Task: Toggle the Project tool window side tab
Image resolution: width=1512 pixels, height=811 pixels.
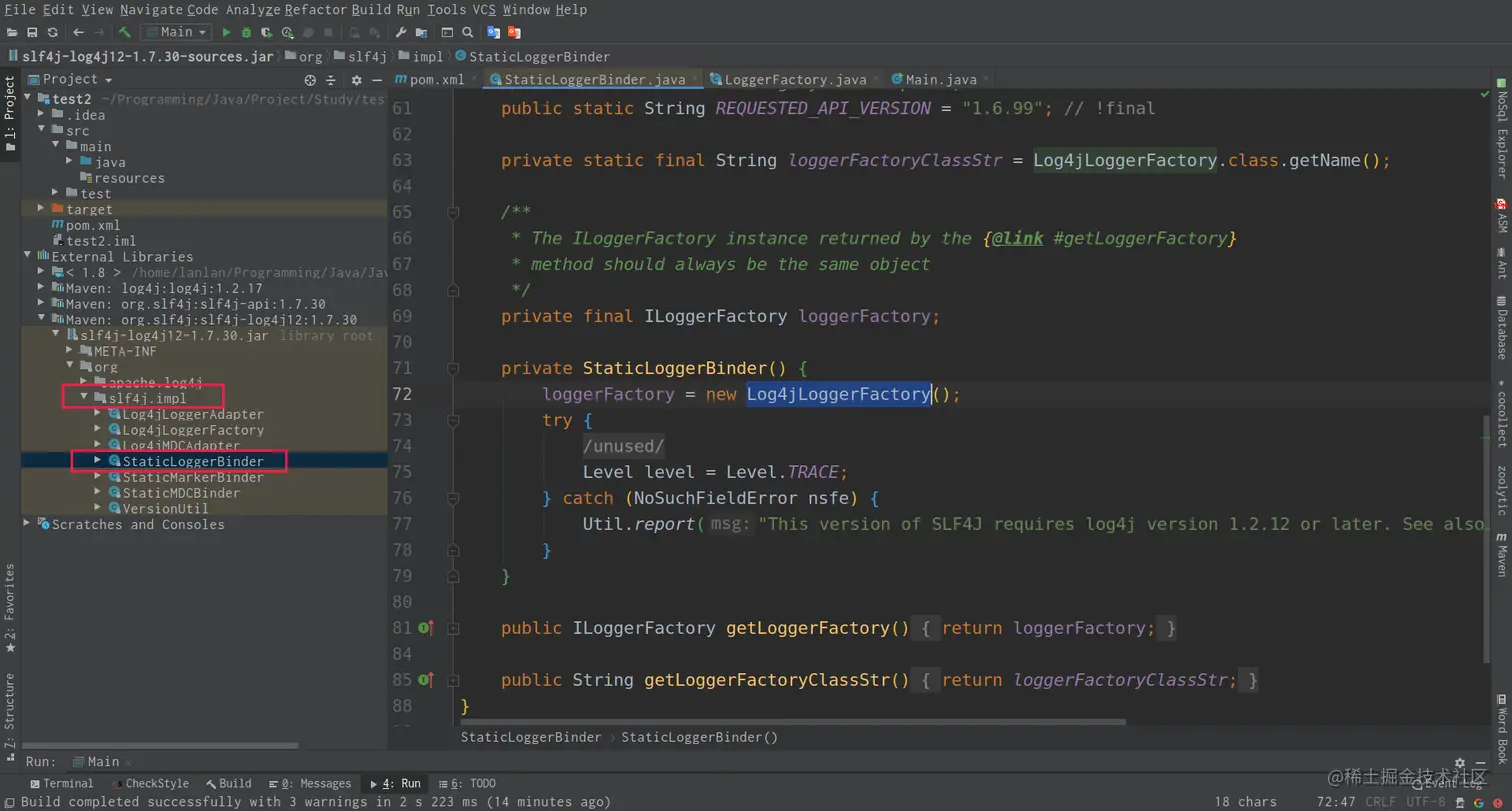Action: point(10,113)
